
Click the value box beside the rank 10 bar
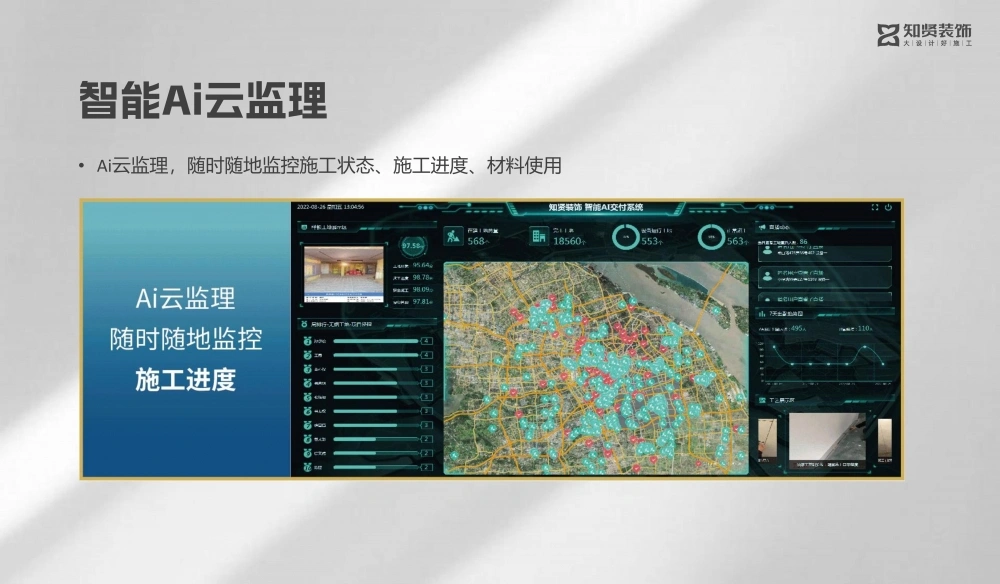(x=427, y=467)
